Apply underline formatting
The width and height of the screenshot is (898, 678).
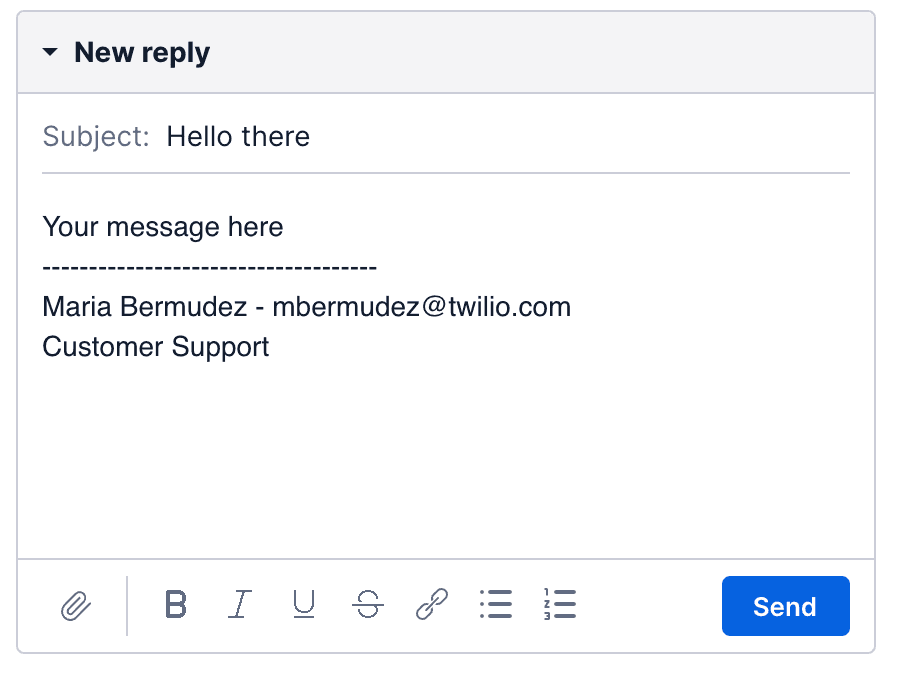[x=304, y=605]
